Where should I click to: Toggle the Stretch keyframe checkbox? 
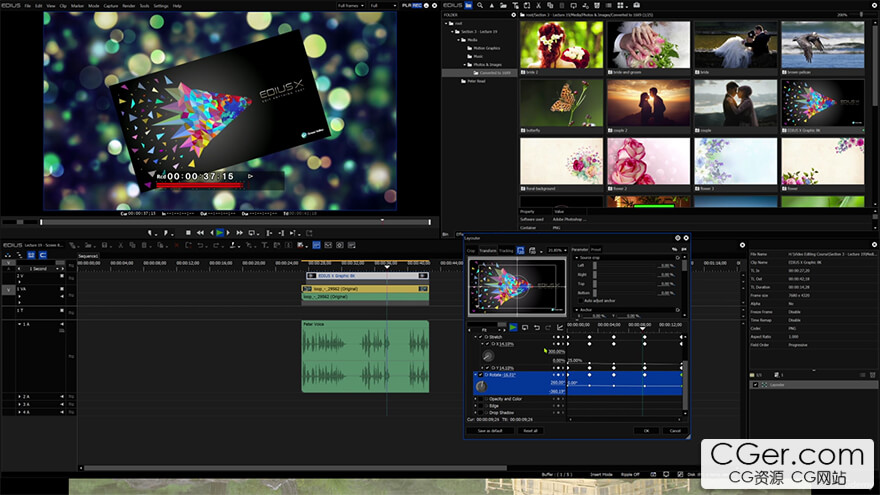480,337
